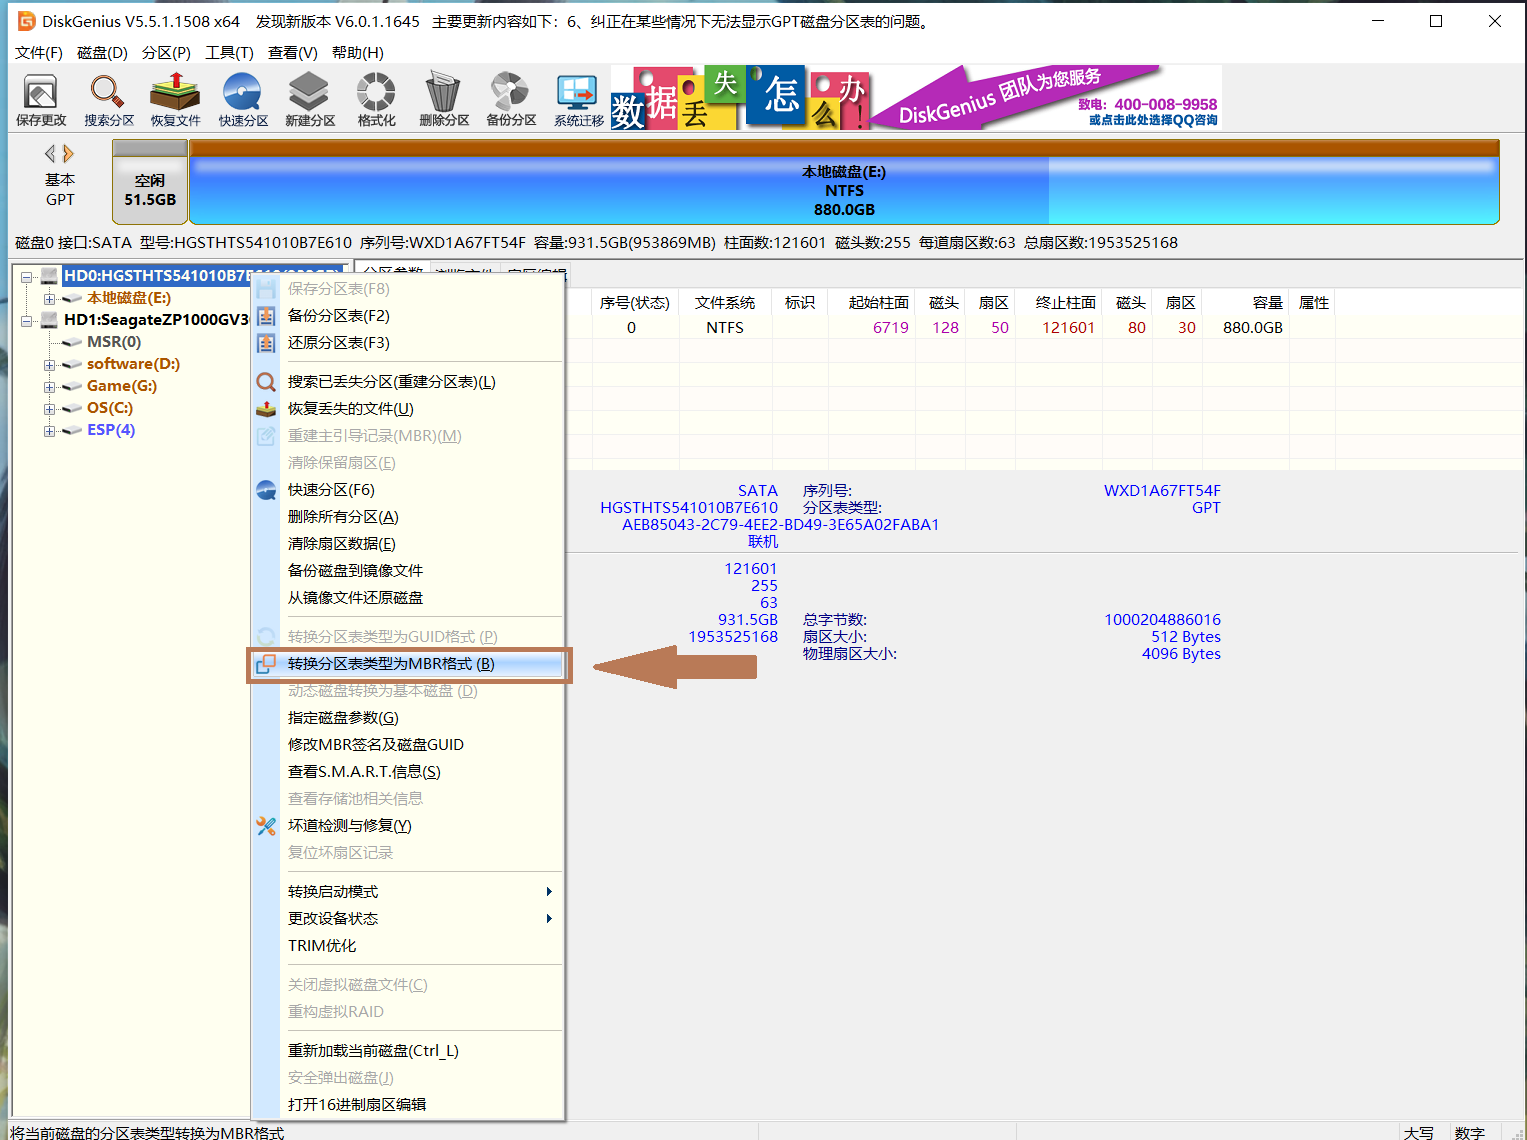Open the 文件(F) menu
The image size is (1527, 1140).
coord(39,53)
